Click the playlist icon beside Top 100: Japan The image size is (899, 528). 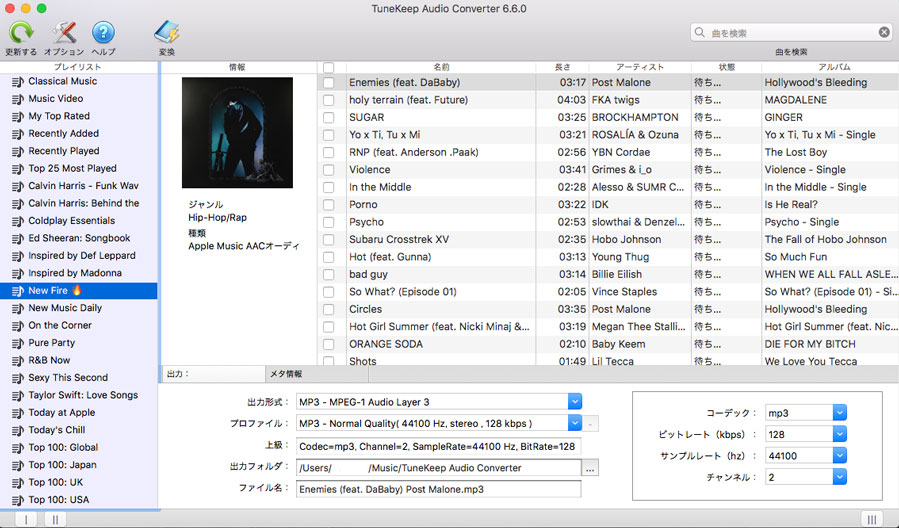(18, 466)
